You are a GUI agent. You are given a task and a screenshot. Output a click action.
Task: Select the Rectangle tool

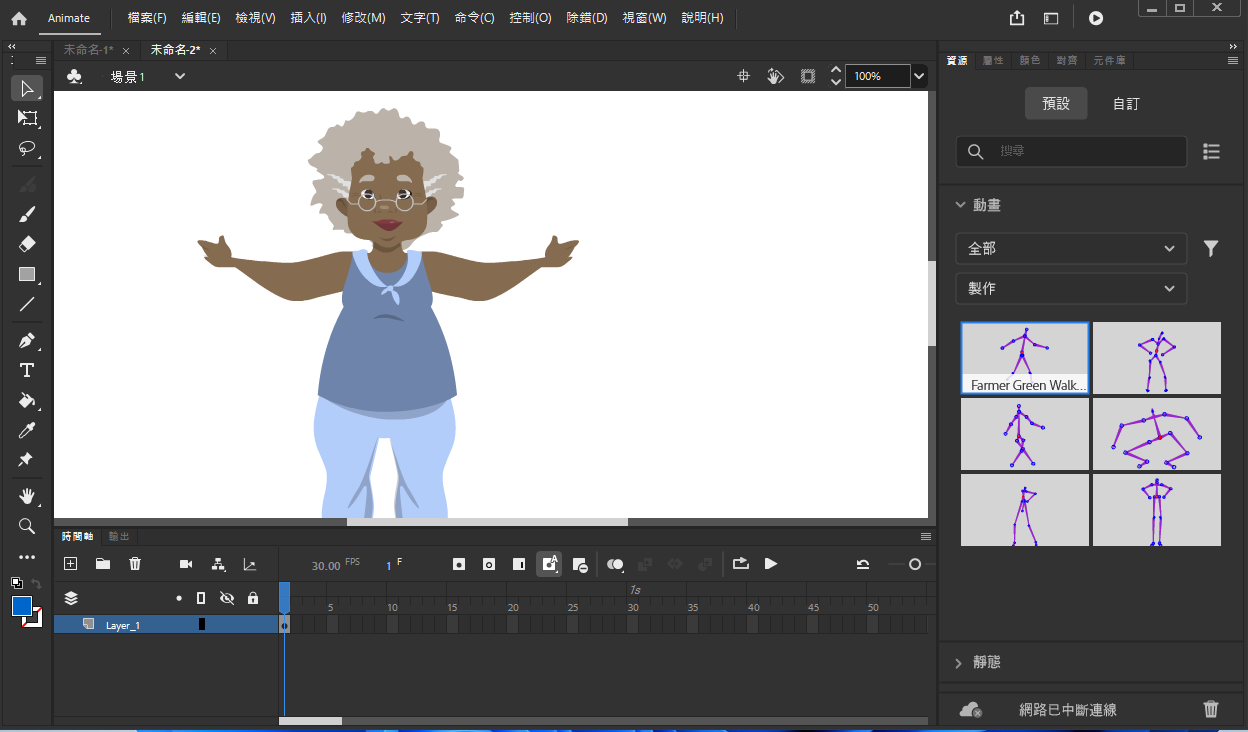tap(27, 274)
